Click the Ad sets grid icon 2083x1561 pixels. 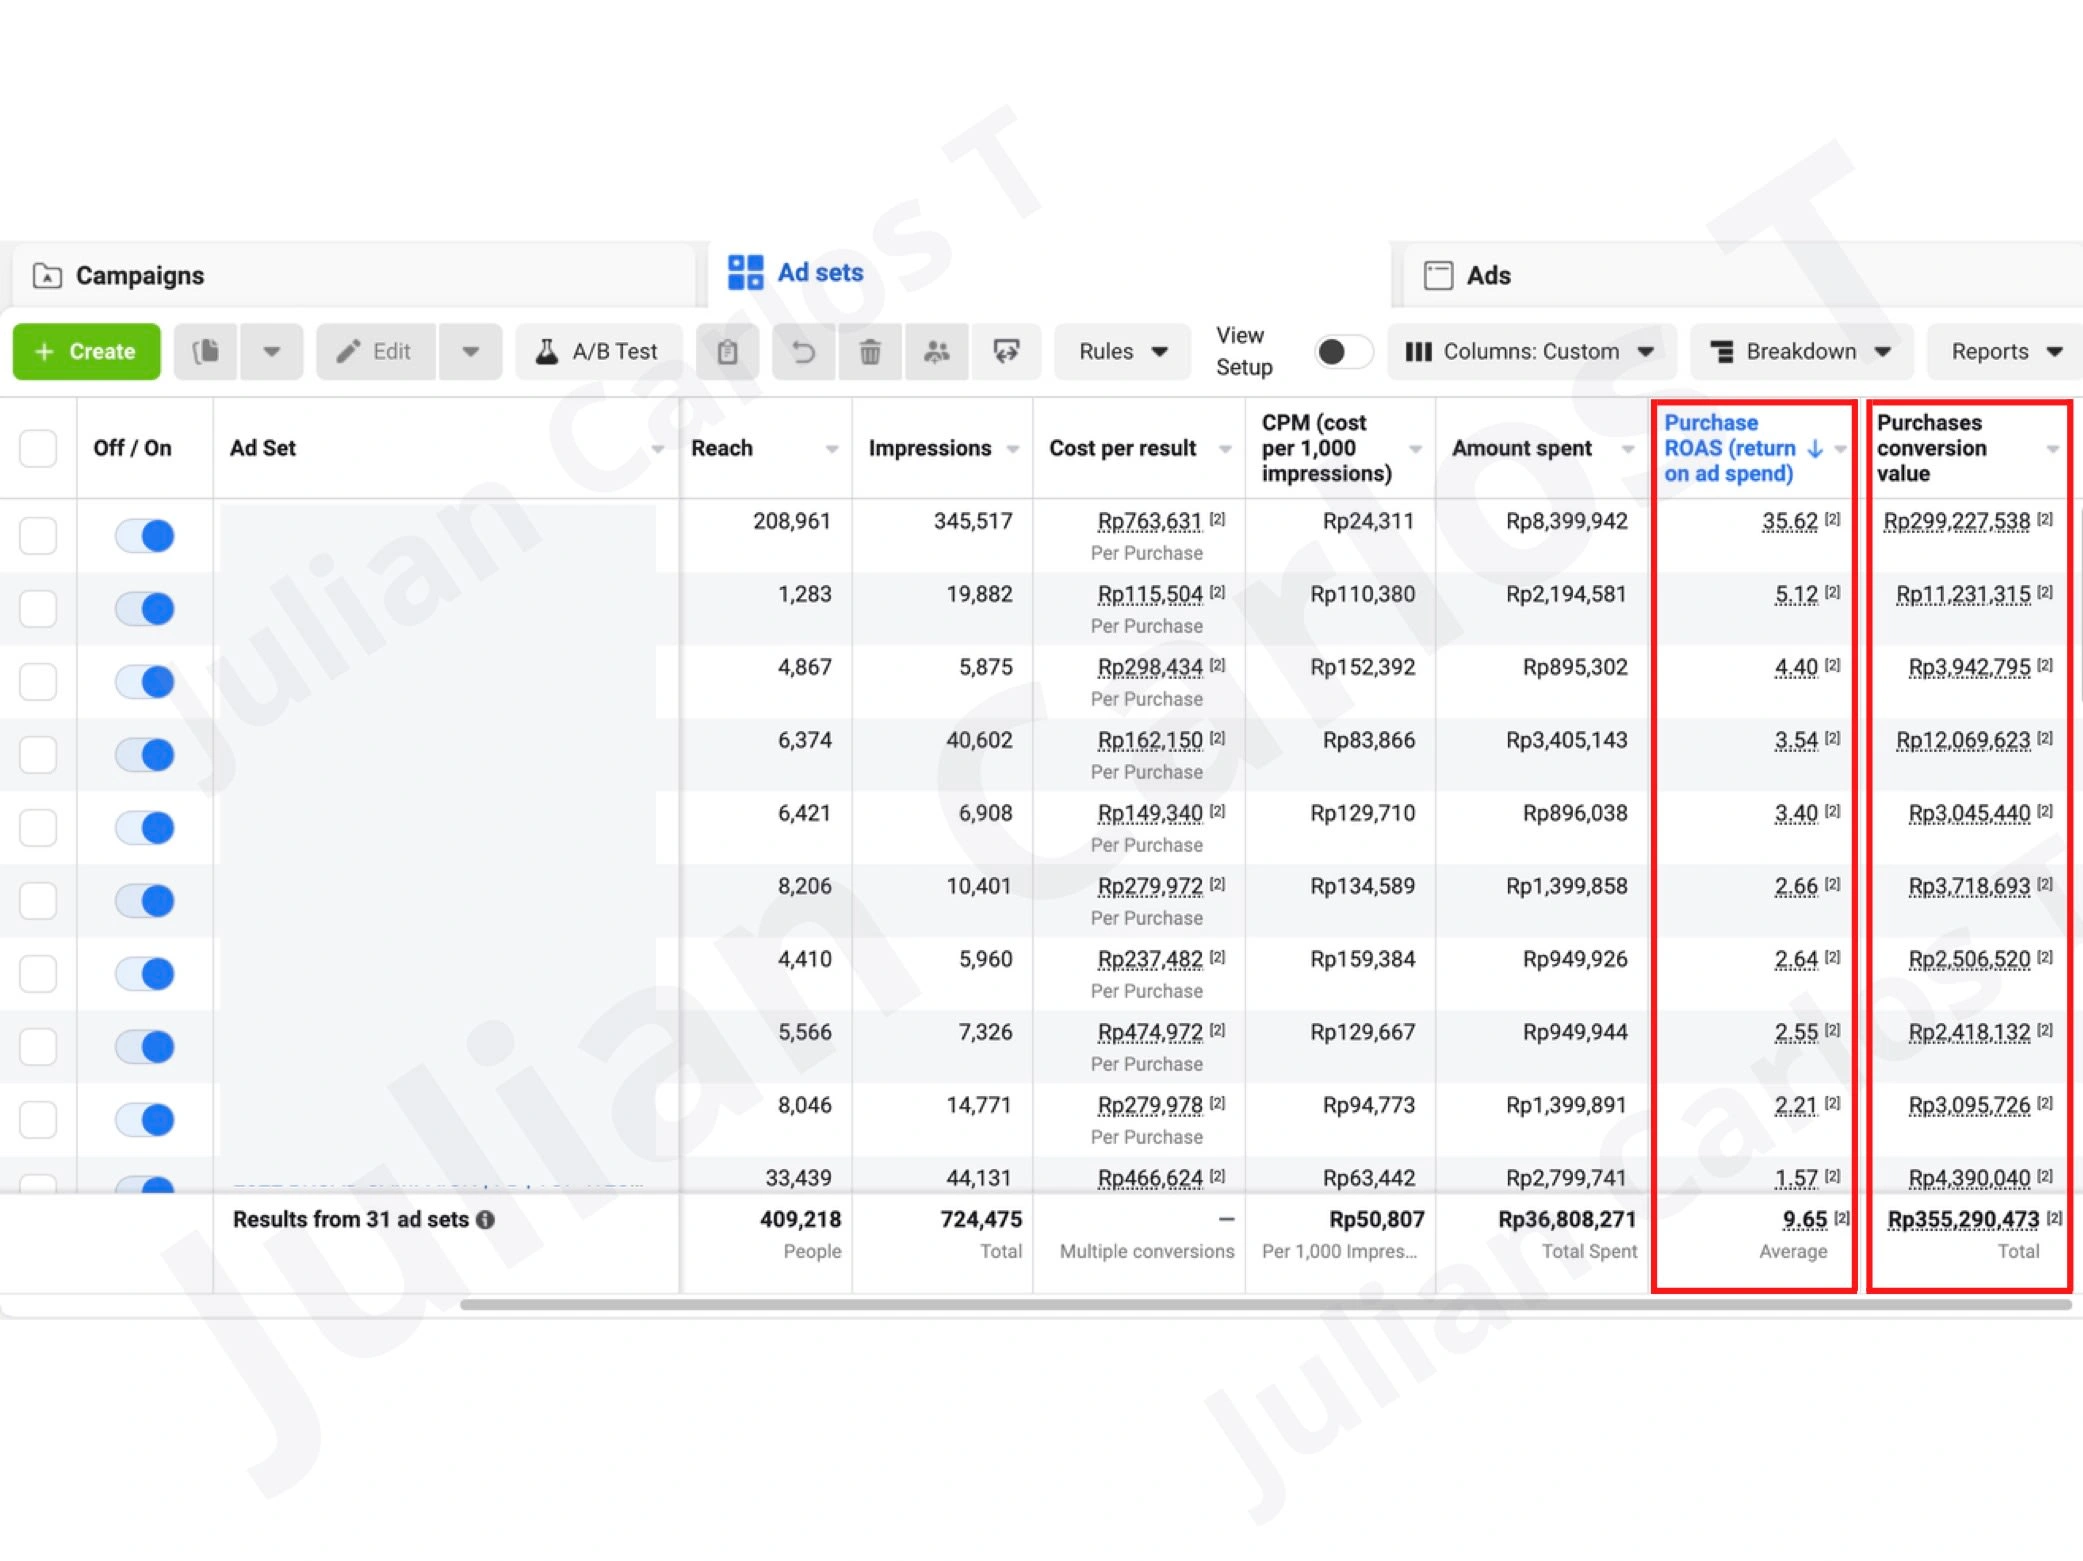(x=746, y=272)
